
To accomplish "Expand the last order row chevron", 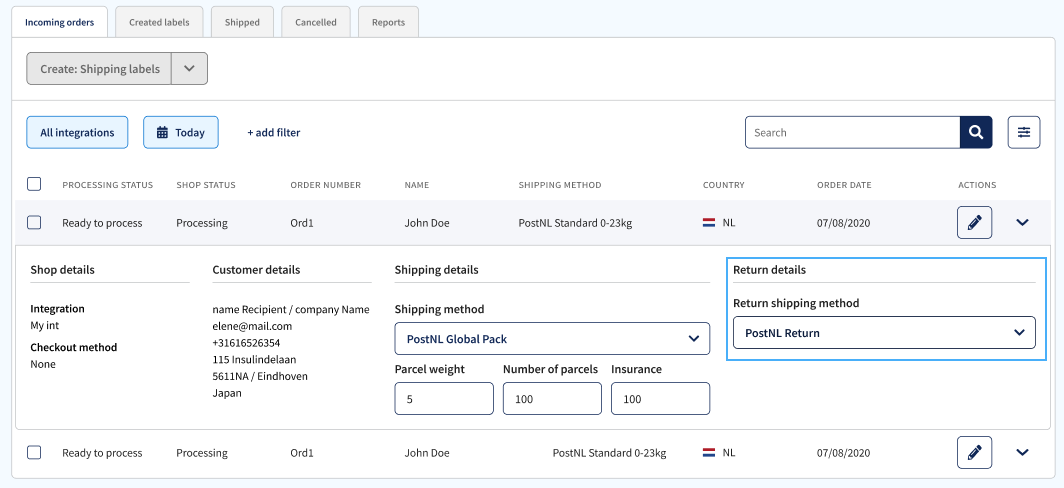I will (1022, 453).
